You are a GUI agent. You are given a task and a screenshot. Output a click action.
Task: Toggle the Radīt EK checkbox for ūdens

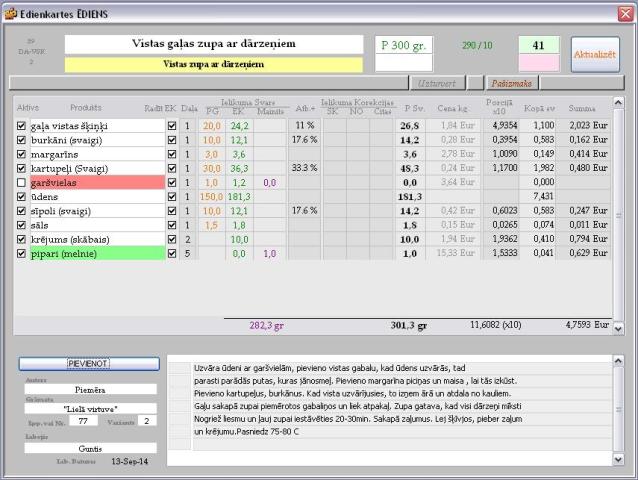171,197
